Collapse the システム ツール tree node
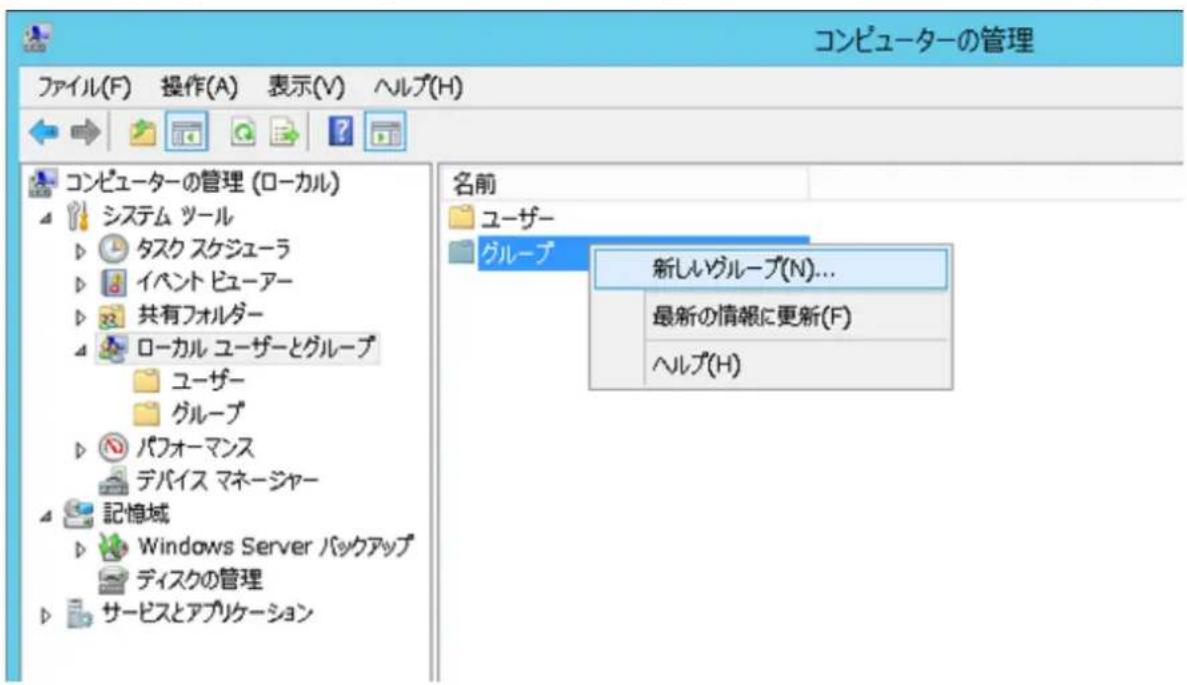 46,218
